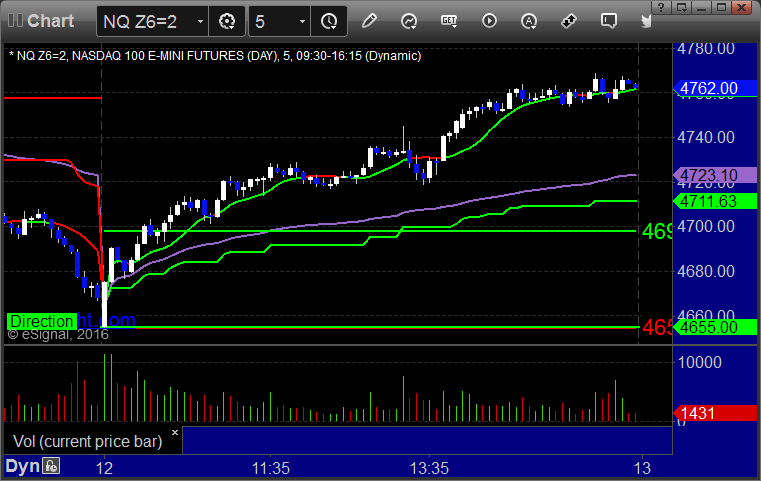Click the 4680.00 price scale label
The height and width of the screenshot is (481, 761).
(x=706, y=271)
